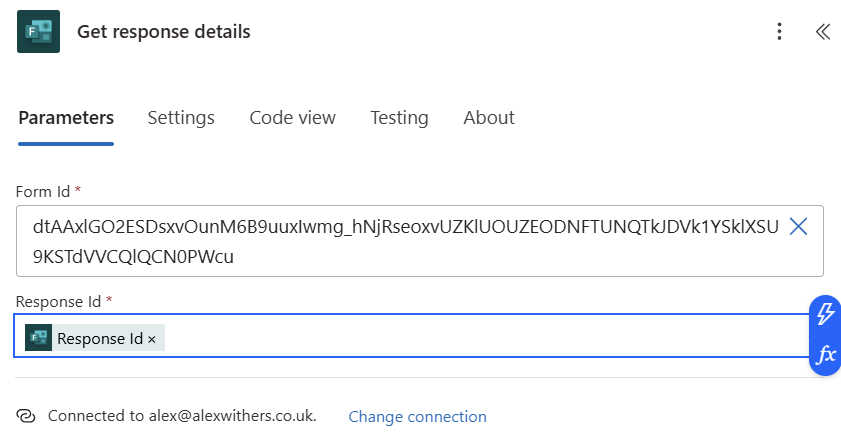
Task: Collapse the action panel with double chevron
Action: [x=822, y=32]
